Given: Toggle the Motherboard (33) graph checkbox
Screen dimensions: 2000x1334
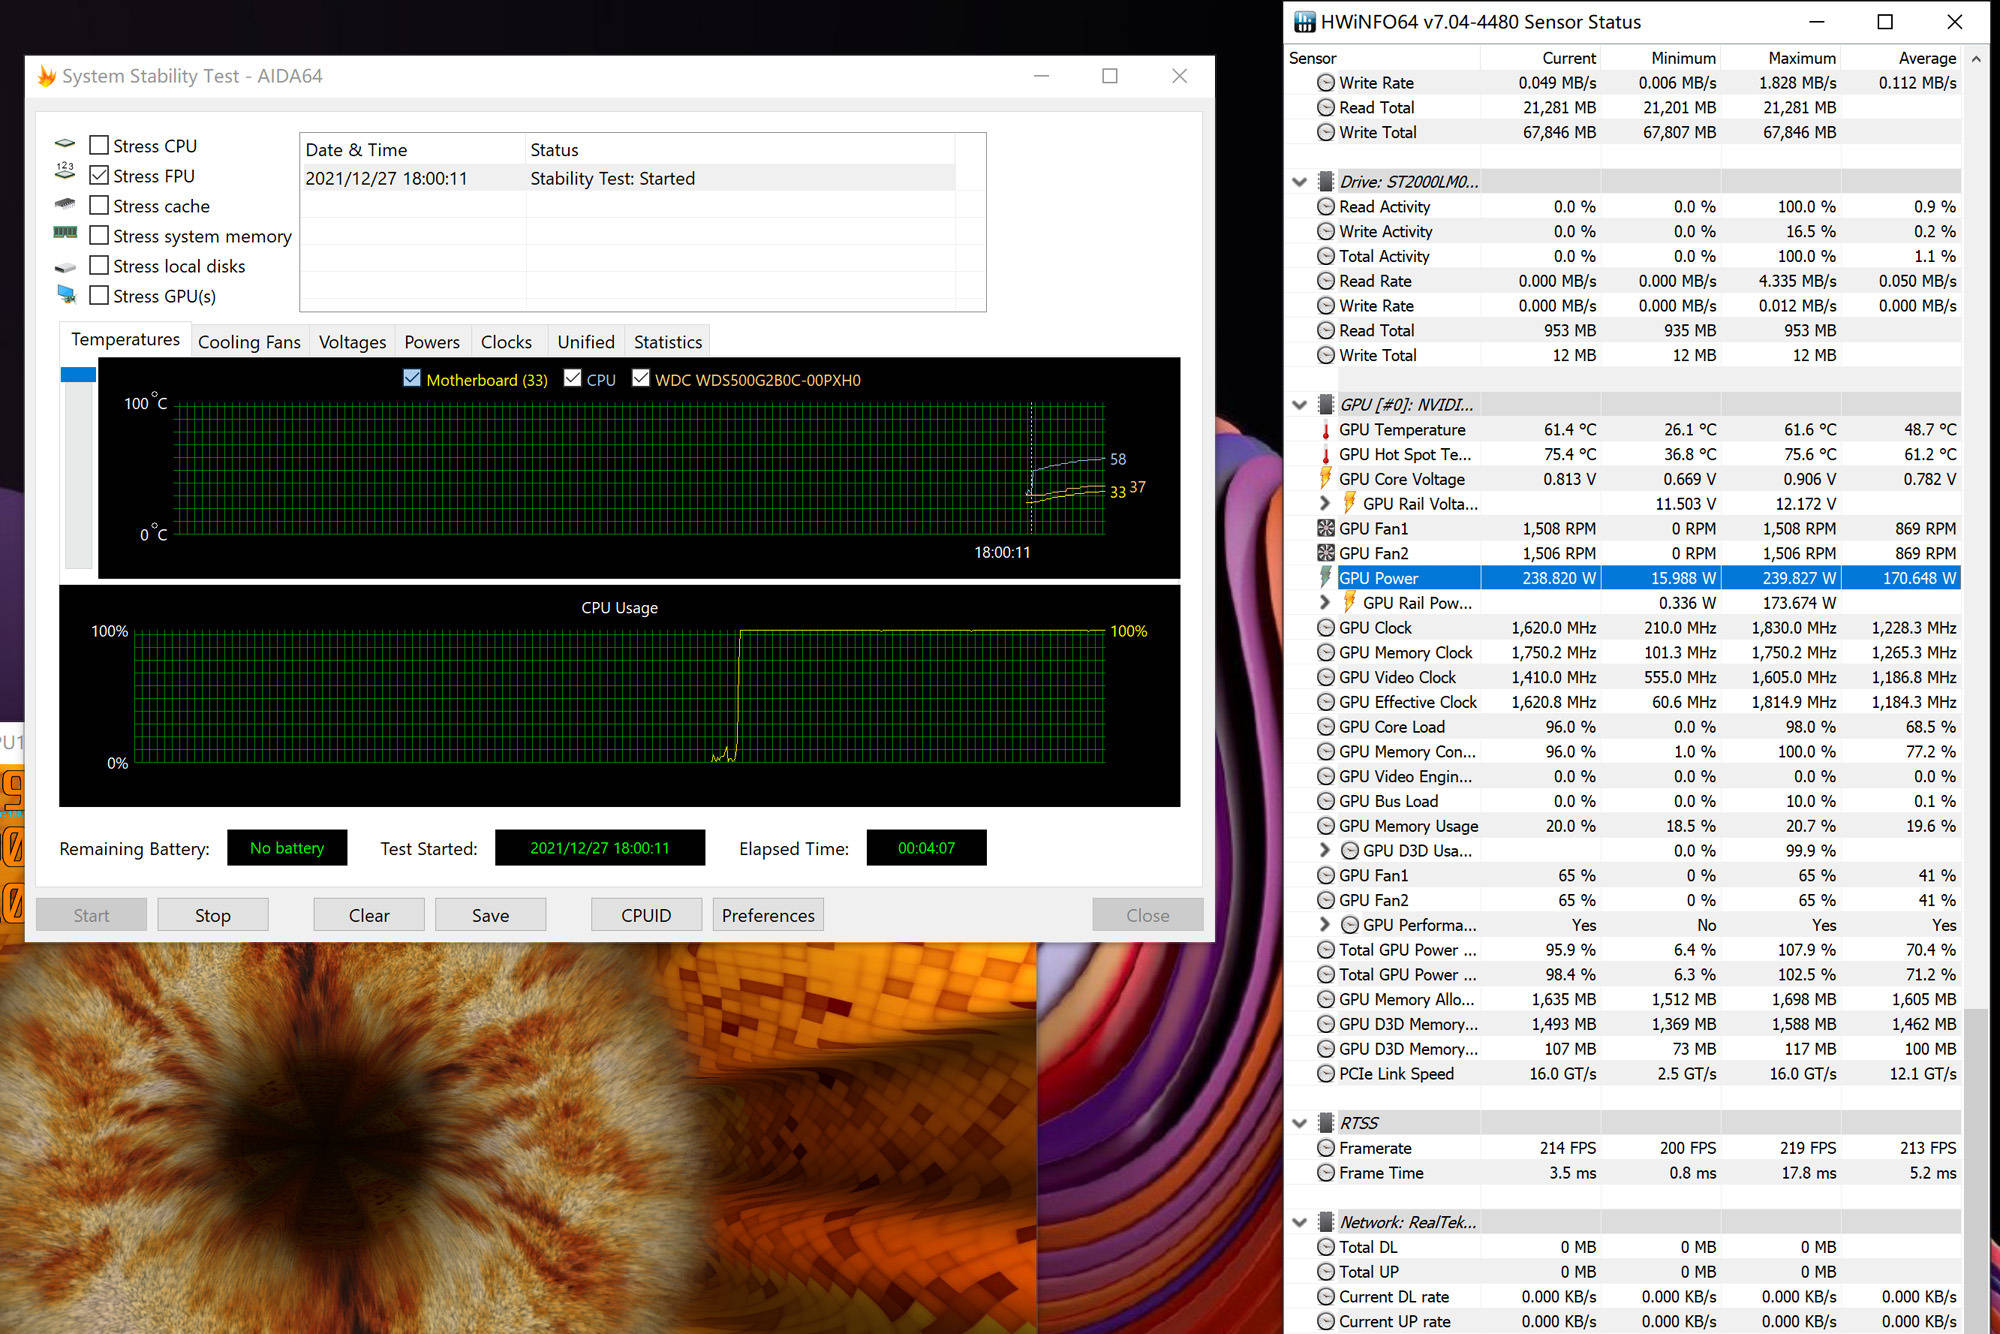Looking at the screenshot, I should 412,378.
